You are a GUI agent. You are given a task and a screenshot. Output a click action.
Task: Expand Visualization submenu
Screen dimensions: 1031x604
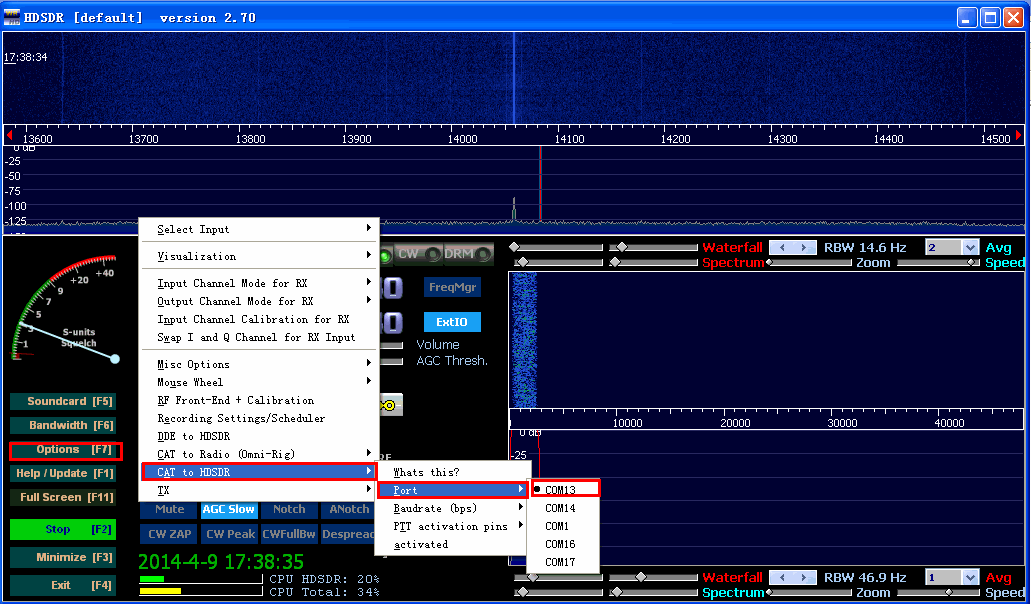(259, 256)
